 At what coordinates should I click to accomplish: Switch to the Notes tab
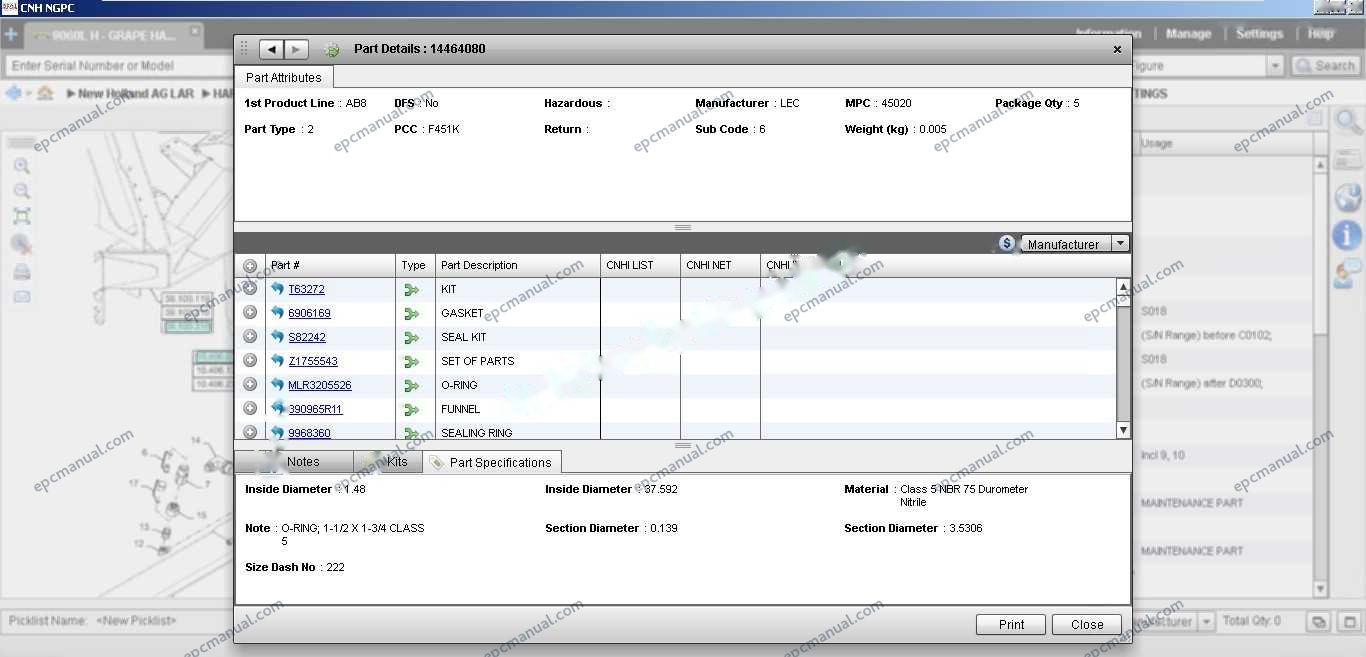pos(294,462)
